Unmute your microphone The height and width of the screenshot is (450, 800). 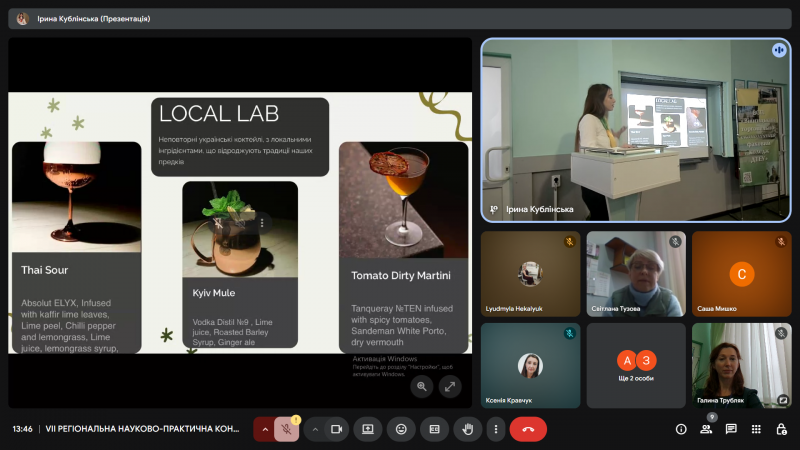pyautogui.click(x=287, y=429)
